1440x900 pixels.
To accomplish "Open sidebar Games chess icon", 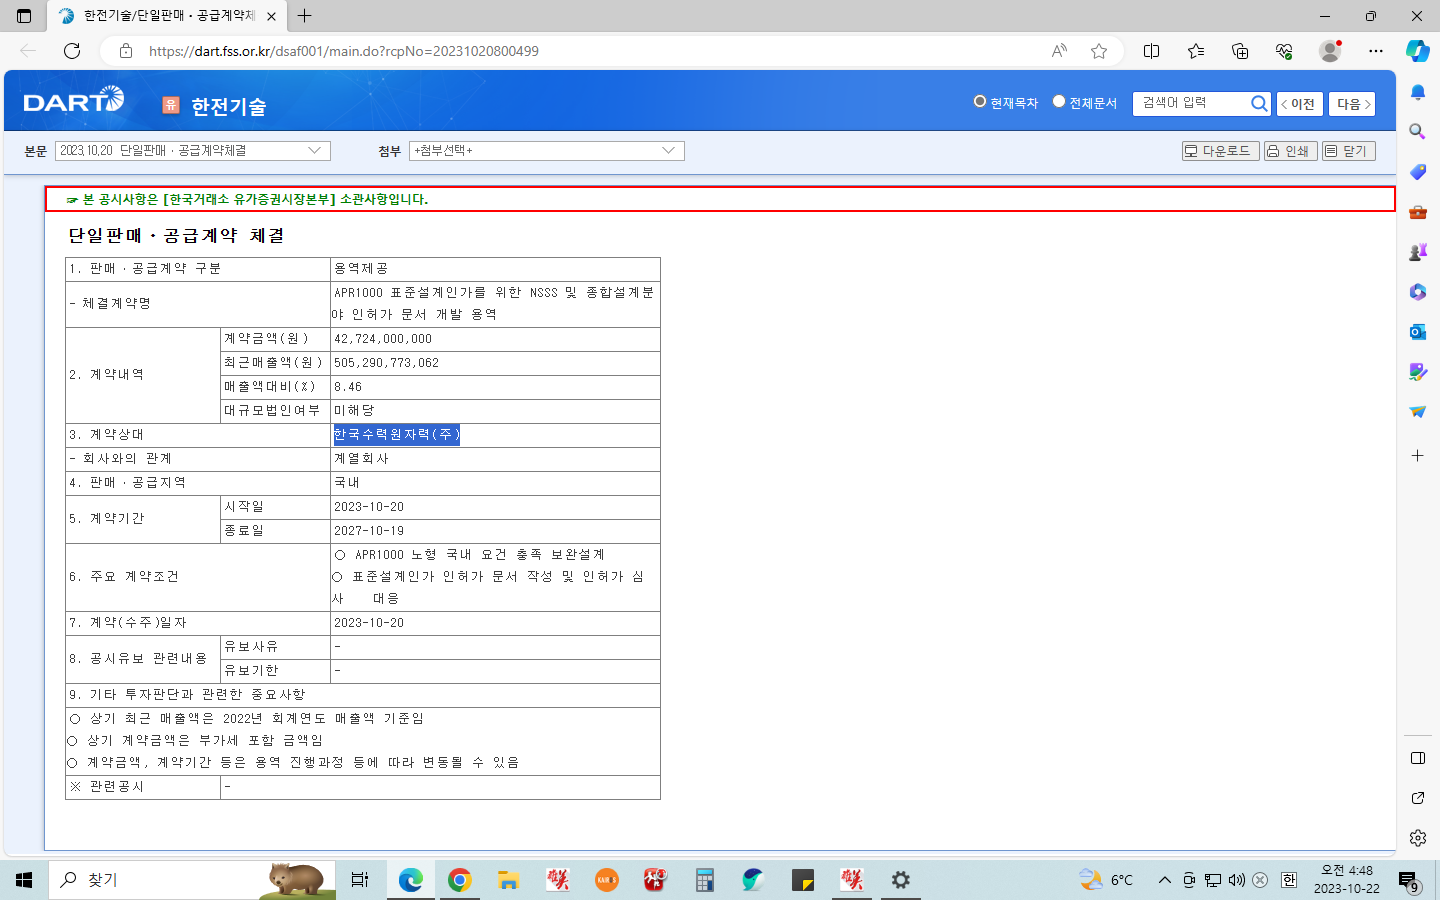I will coord(1417,252).
